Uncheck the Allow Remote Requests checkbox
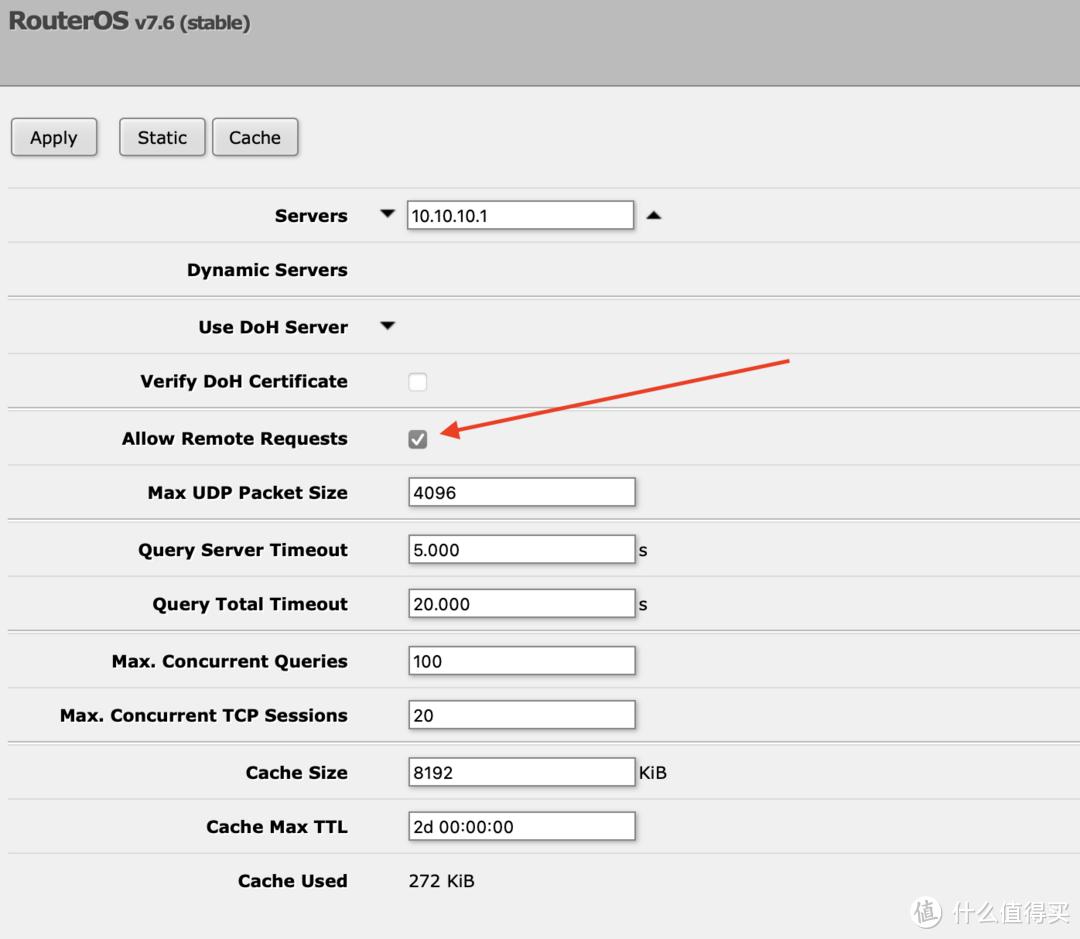Viewport: 1080px width, 939px height. click(x=417, y=439)
